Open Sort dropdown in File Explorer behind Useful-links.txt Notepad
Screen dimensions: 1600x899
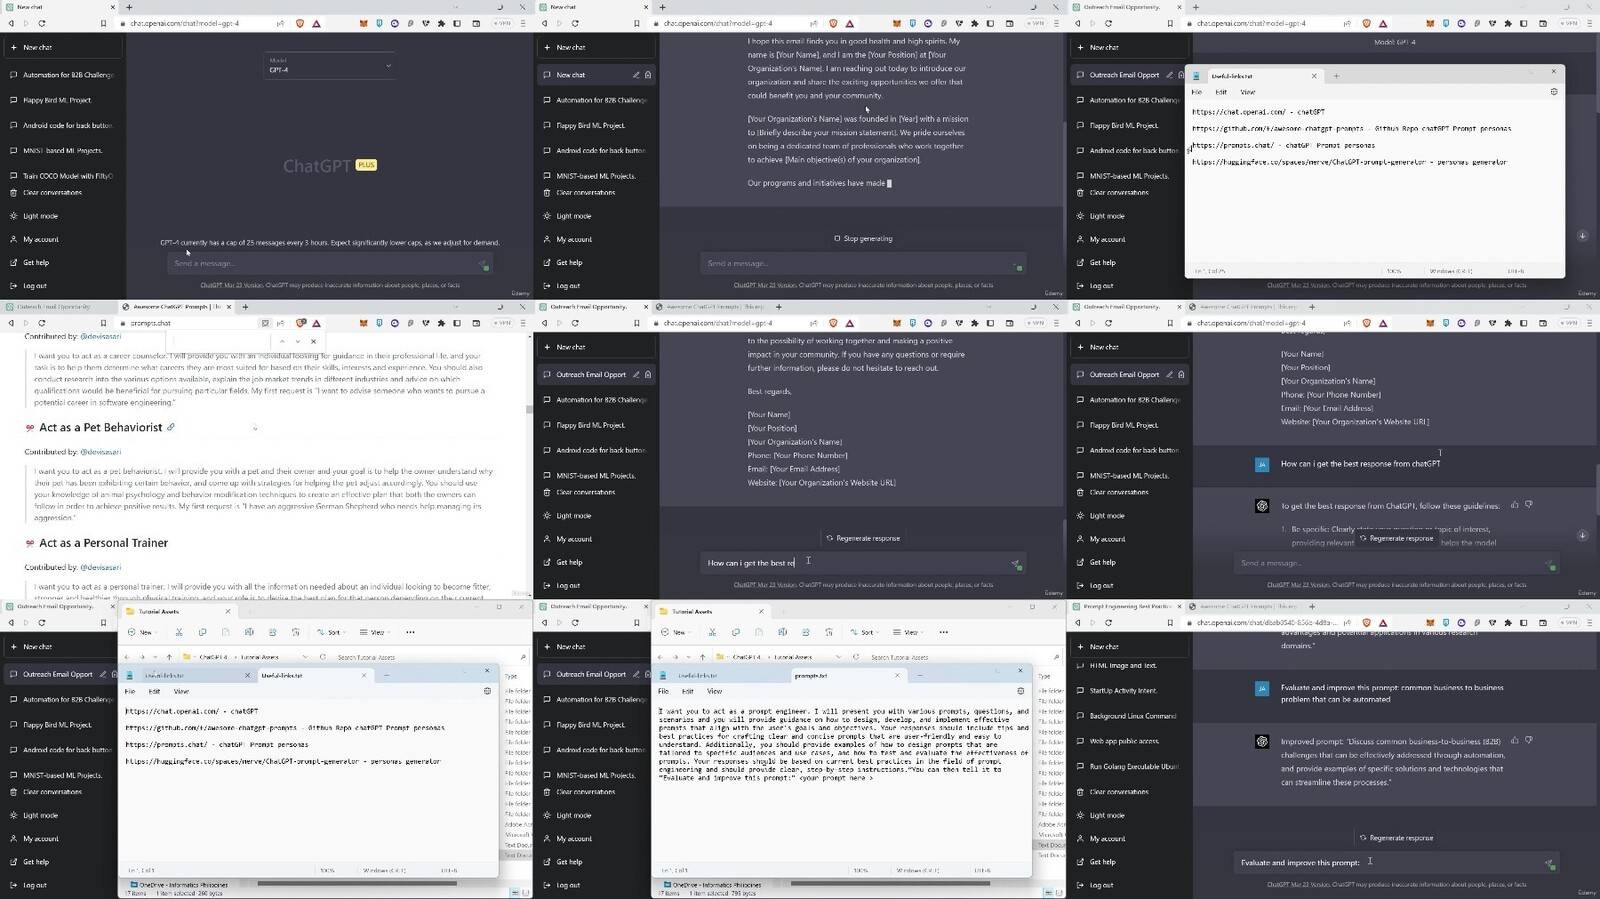pos(330,632)
